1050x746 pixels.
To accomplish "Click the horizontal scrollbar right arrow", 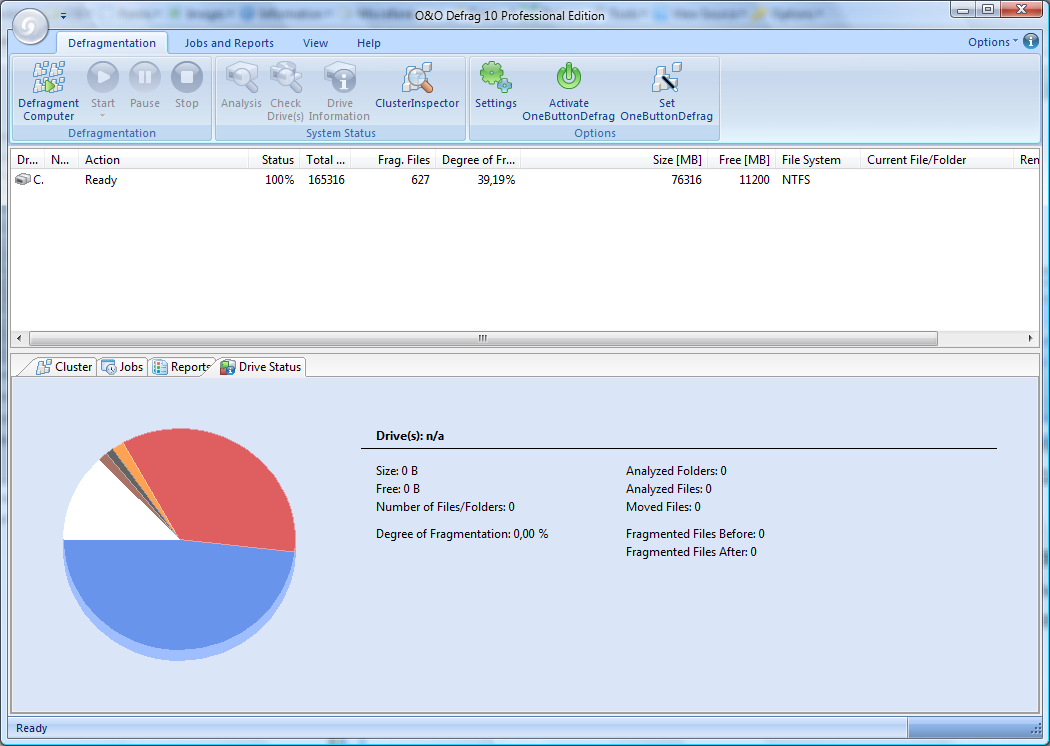I will coord(1031,338).
